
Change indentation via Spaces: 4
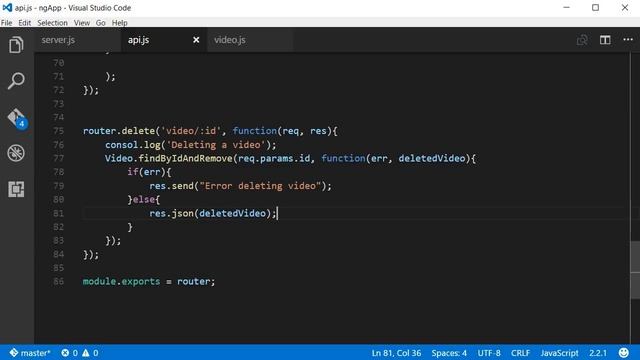pyautogui.click(x=449, y=353)
